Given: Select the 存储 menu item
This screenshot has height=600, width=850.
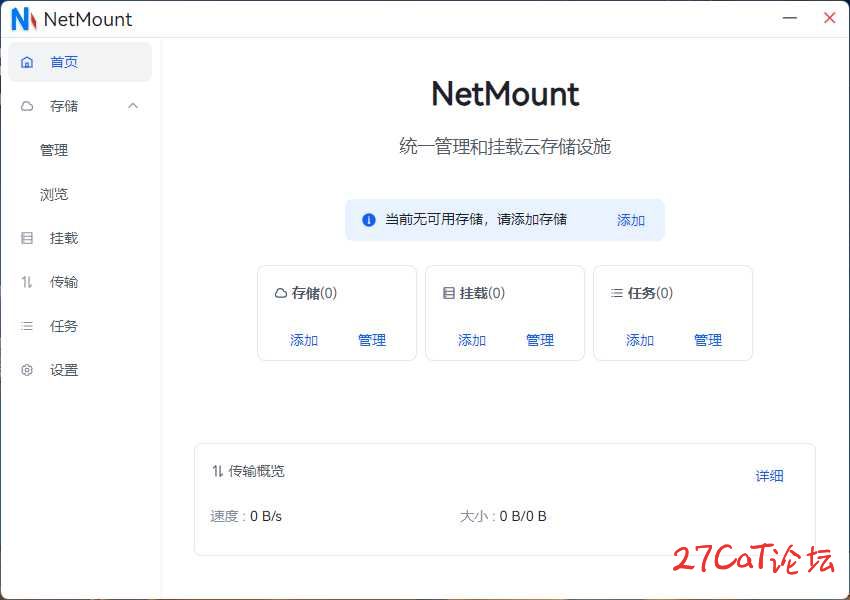Looking at the screenshot, I should click(x=80, y=106).
